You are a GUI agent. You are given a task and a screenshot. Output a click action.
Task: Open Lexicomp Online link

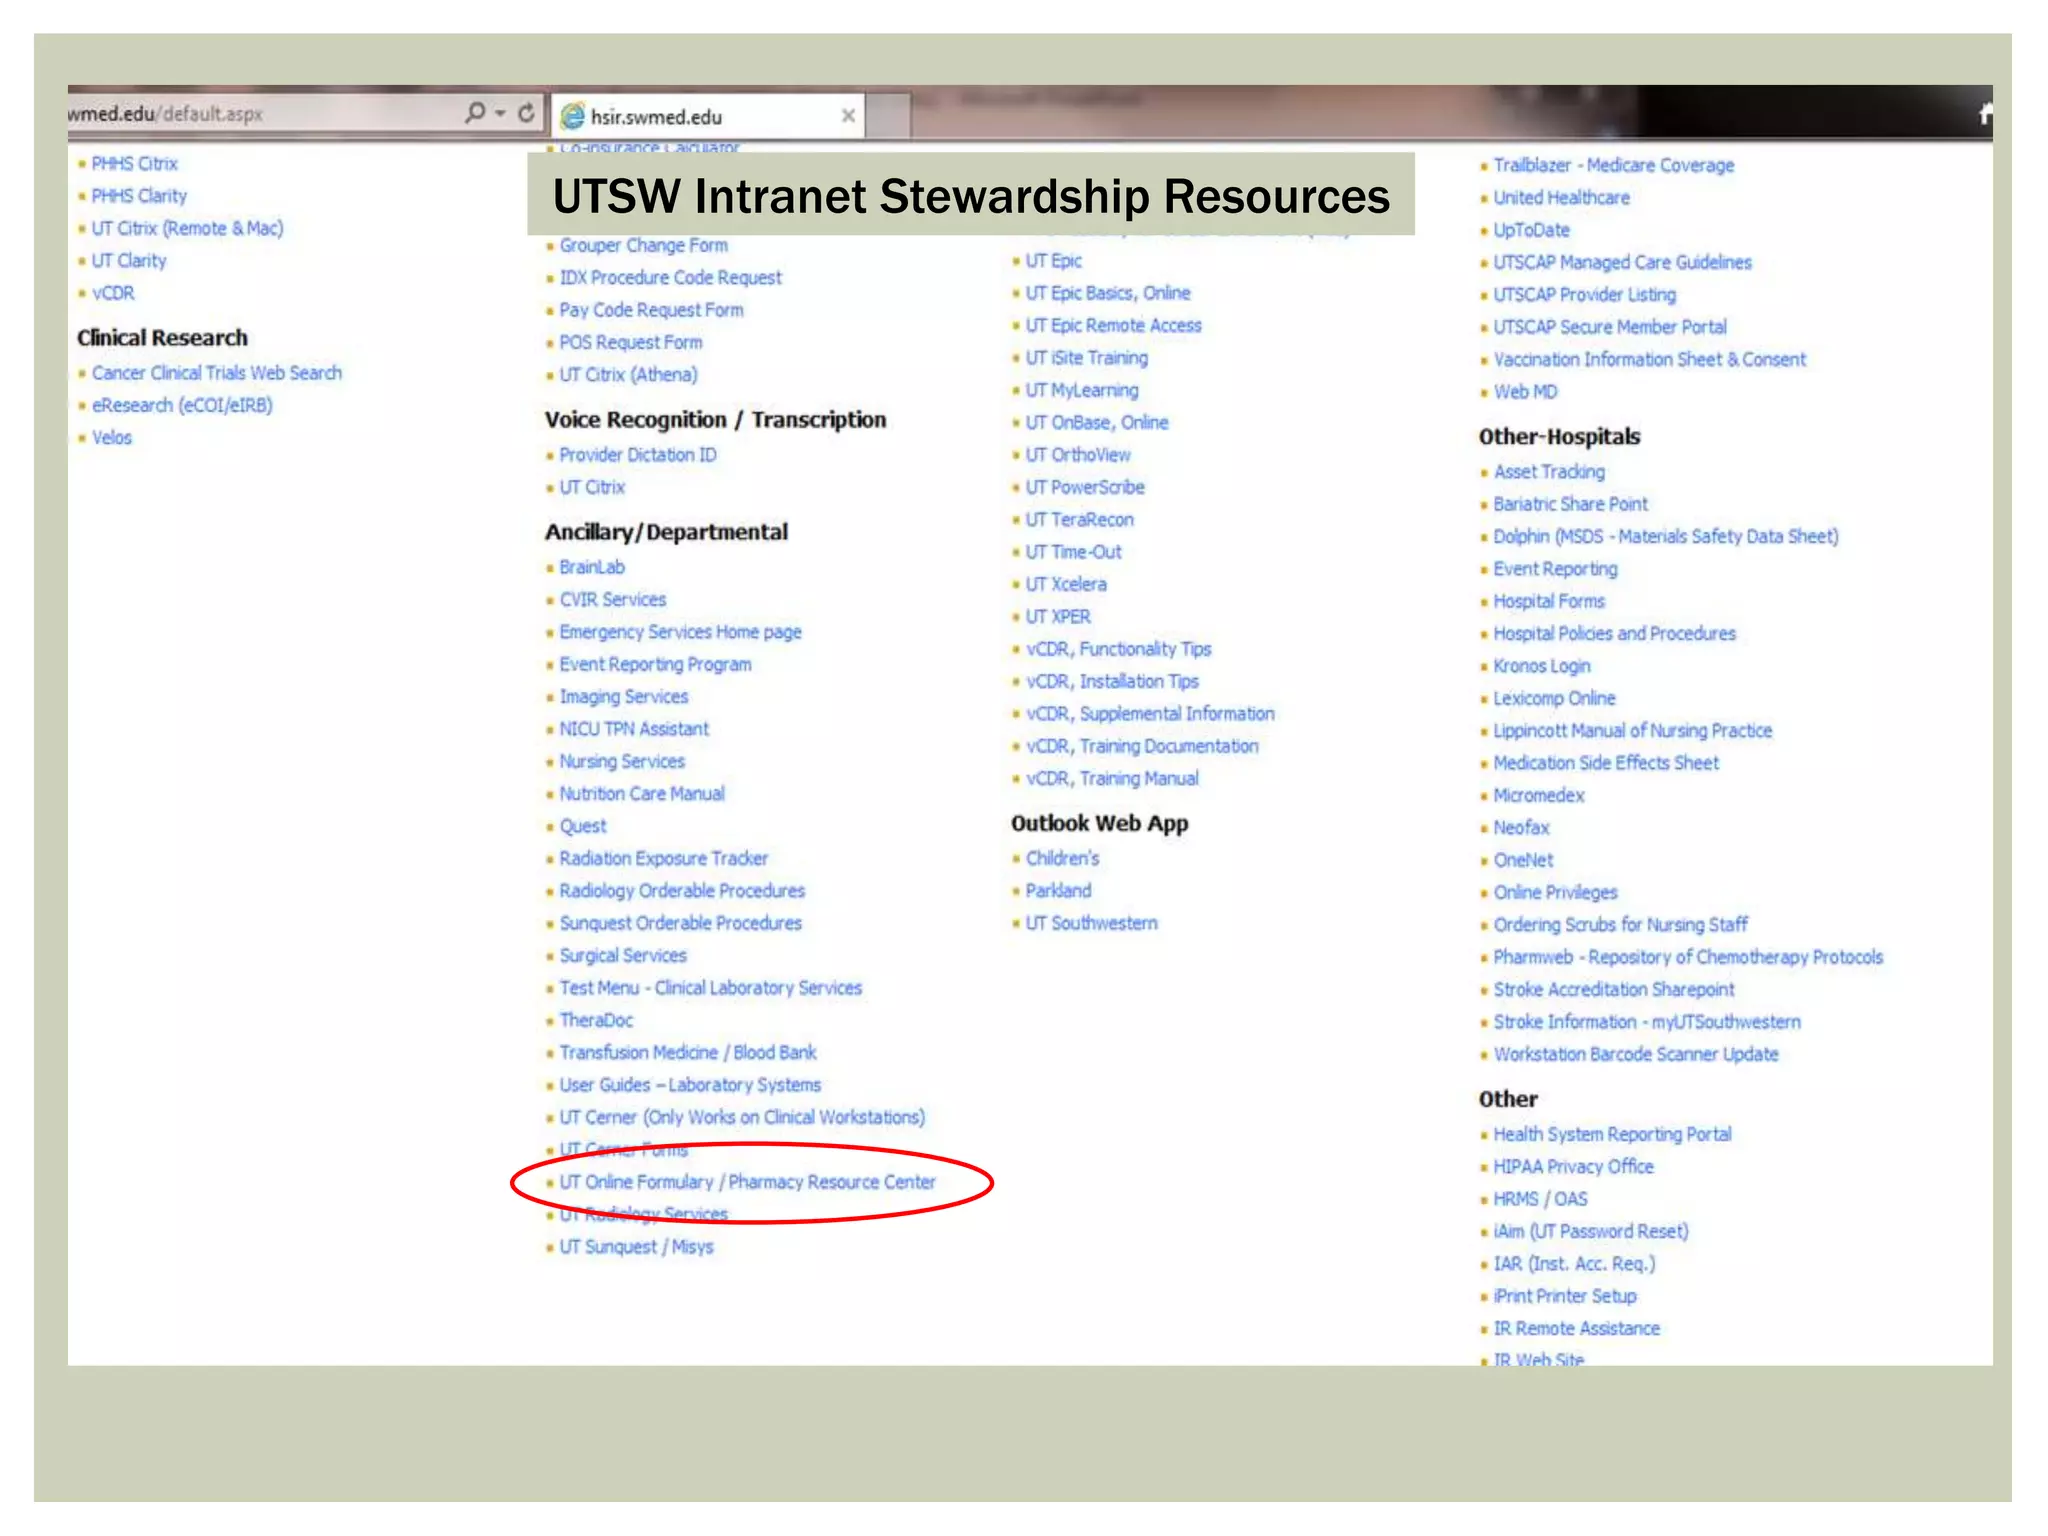tap(1554, 698)
